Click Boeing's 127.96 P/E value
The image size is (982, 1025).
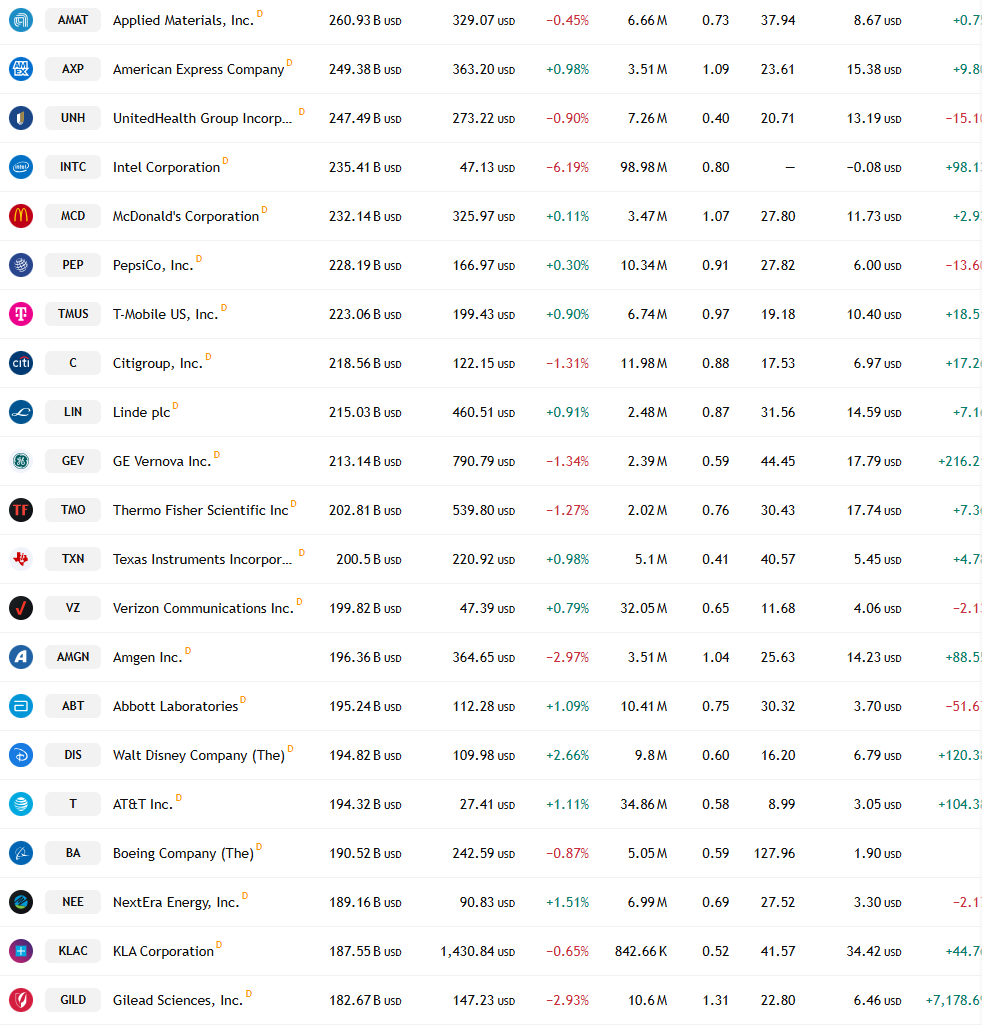coord(774,854)
